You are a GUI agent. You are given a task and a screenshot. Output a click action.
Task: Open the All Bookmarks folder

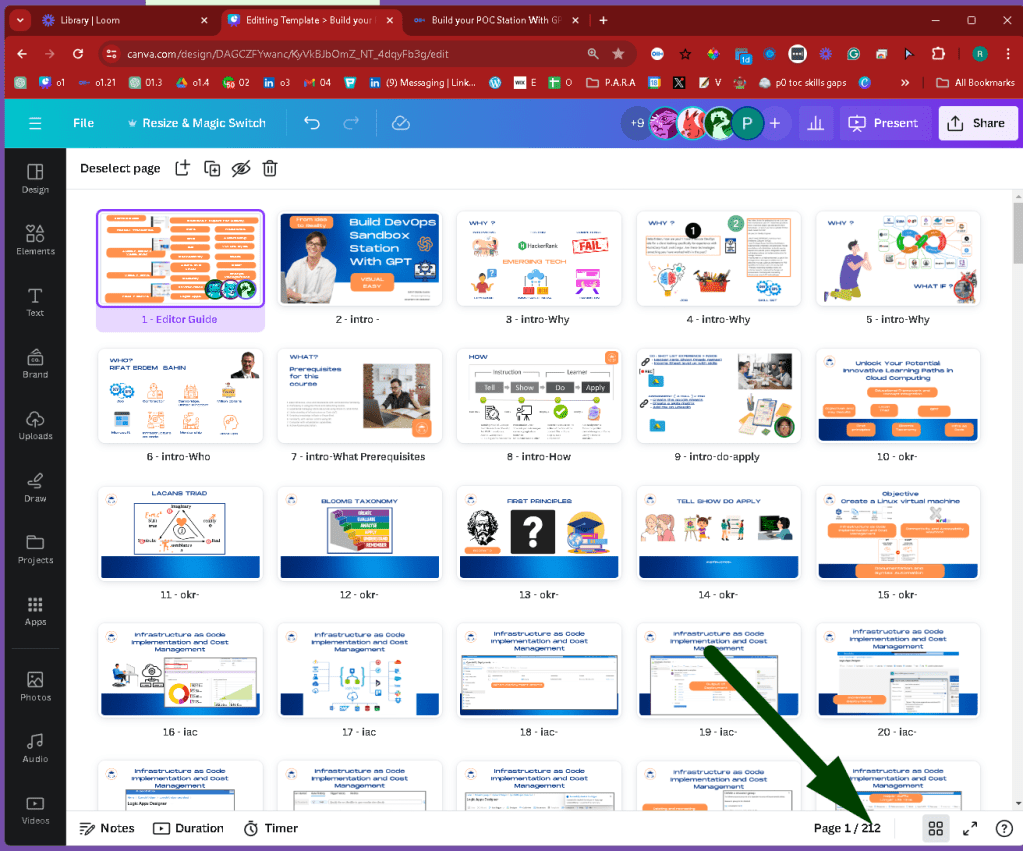[975, 82]
